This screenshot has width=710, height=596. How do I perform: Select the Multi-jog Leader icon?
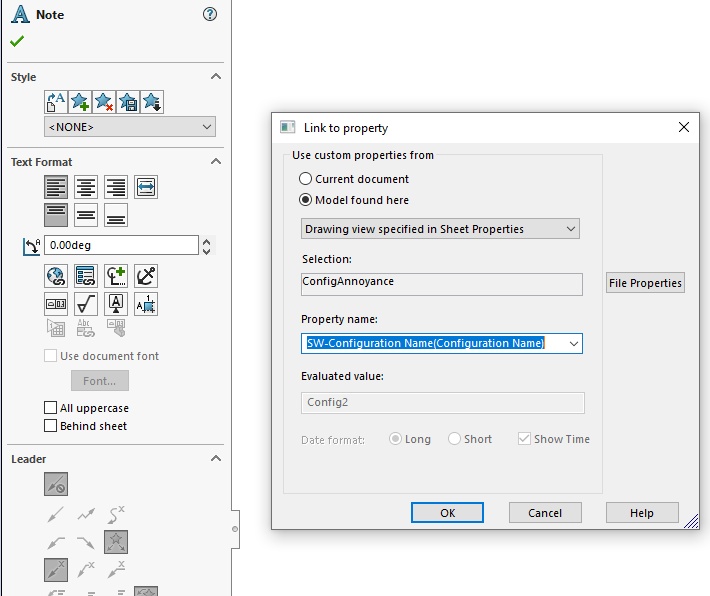86,514
